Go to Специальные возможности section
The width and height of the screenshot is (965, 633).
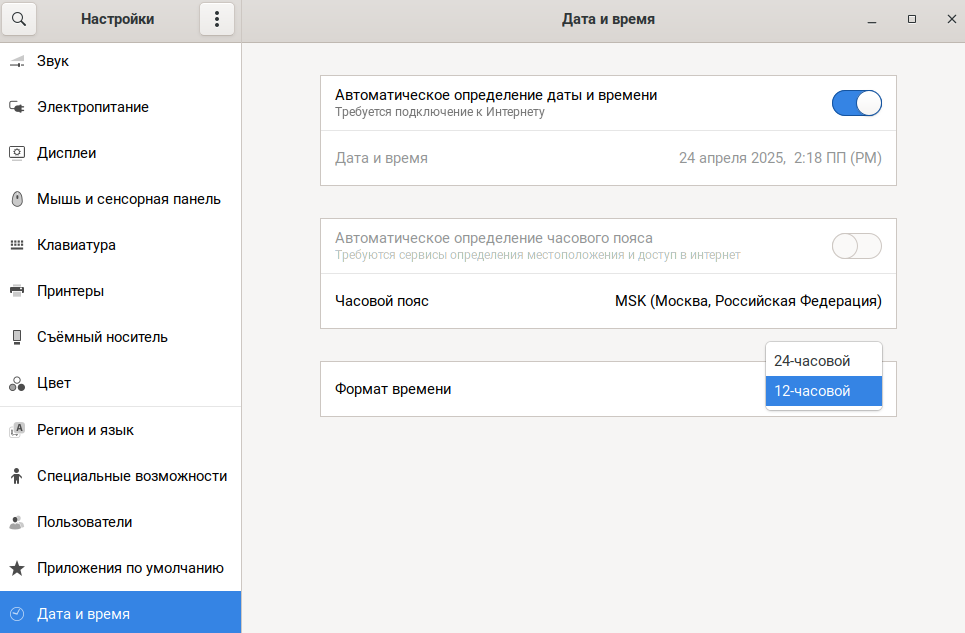(131, 476)
